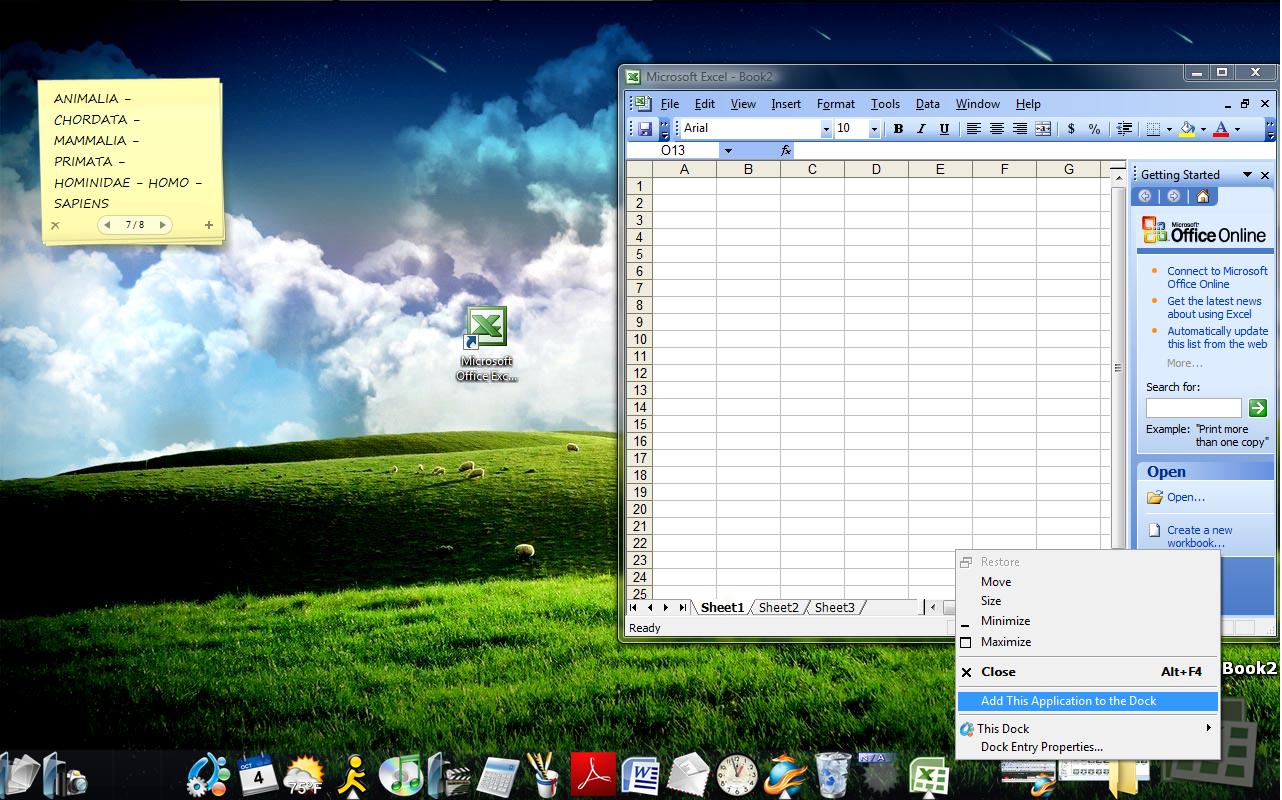Click the AIM running man dock icon
This screenshot has width=1282, height=800.
pos(352,775)
